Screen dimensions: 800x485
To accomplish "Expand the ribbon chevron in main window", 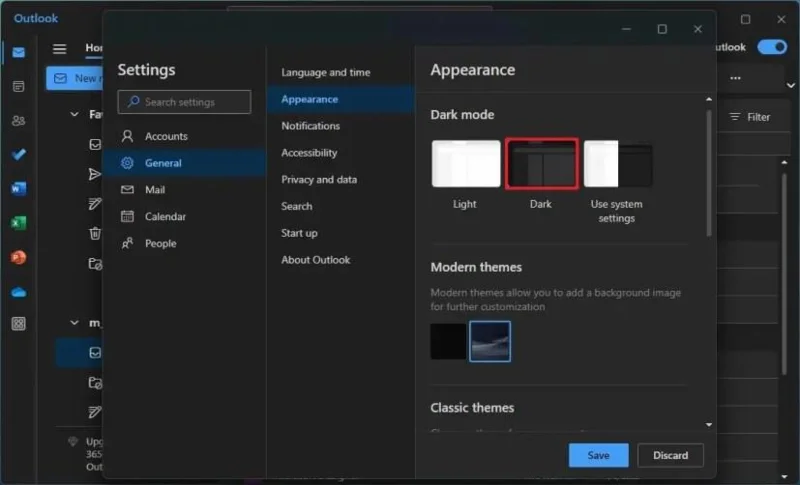I will [790, 85].
